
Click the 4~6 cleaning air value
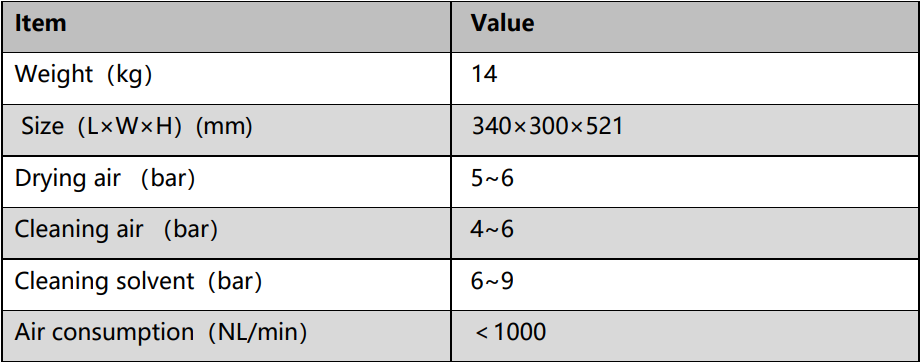tap(493, 230)
